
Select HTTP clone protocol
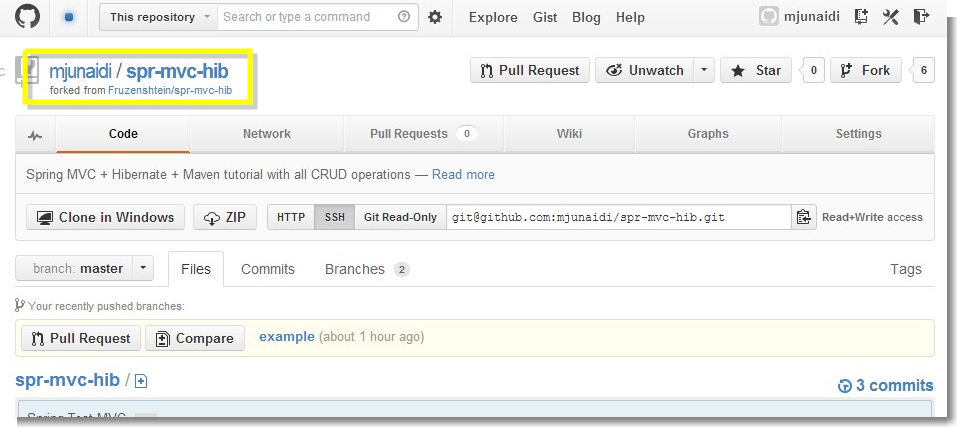(x=291, y=217)
